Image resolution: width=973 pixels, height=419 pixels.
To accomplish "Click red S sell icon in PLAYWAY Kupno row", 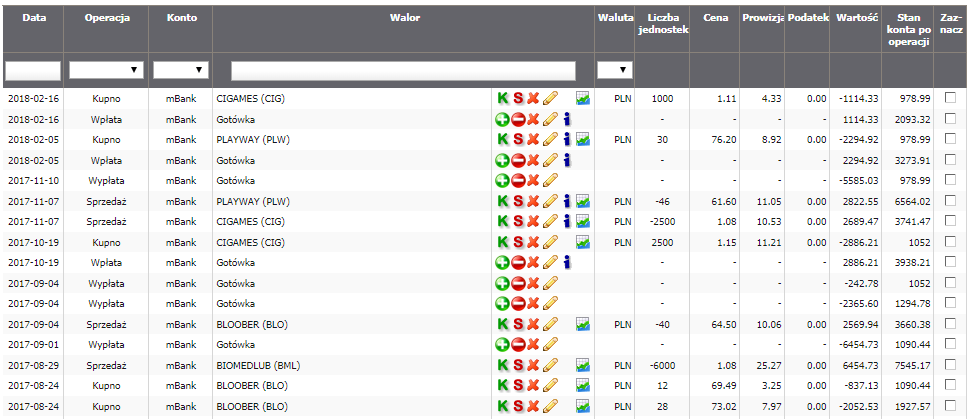I will [x=518, y=139].
